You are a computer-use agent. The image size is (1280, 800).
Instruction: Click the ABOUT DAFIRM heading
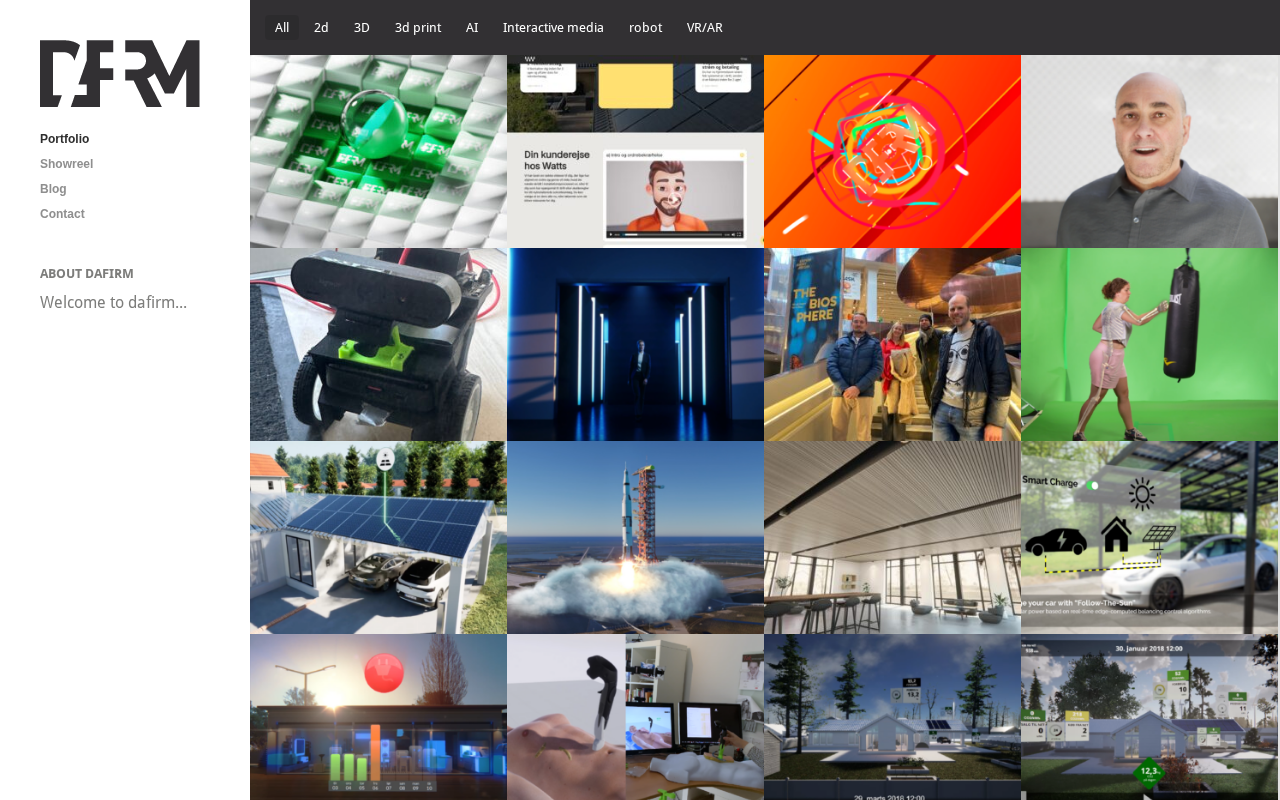pos(87,274)
